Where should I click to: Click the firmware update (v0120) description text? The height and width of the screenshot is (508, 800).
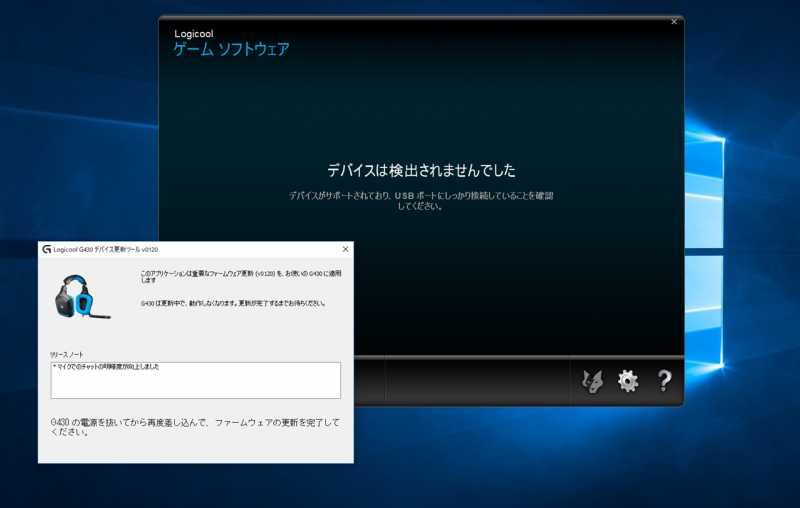pyautogui.click(x=241, y=276)
